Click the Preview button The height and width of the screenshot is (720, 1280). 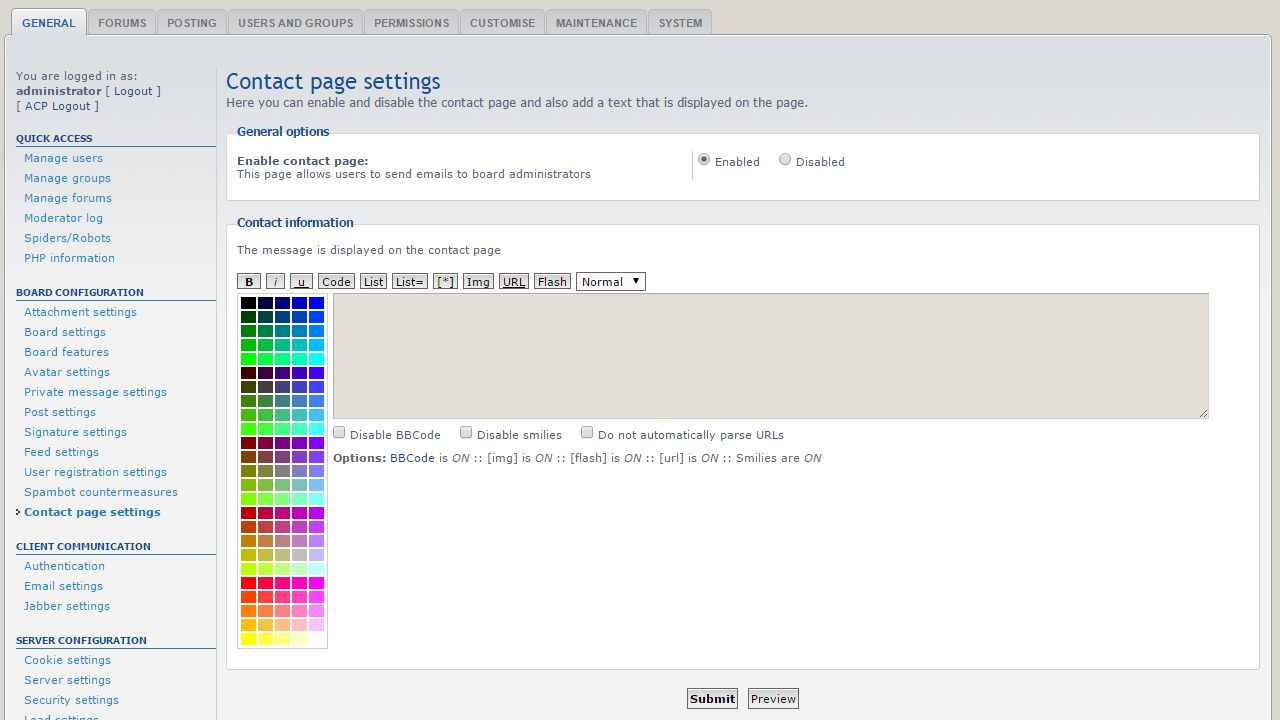point(773,699)
